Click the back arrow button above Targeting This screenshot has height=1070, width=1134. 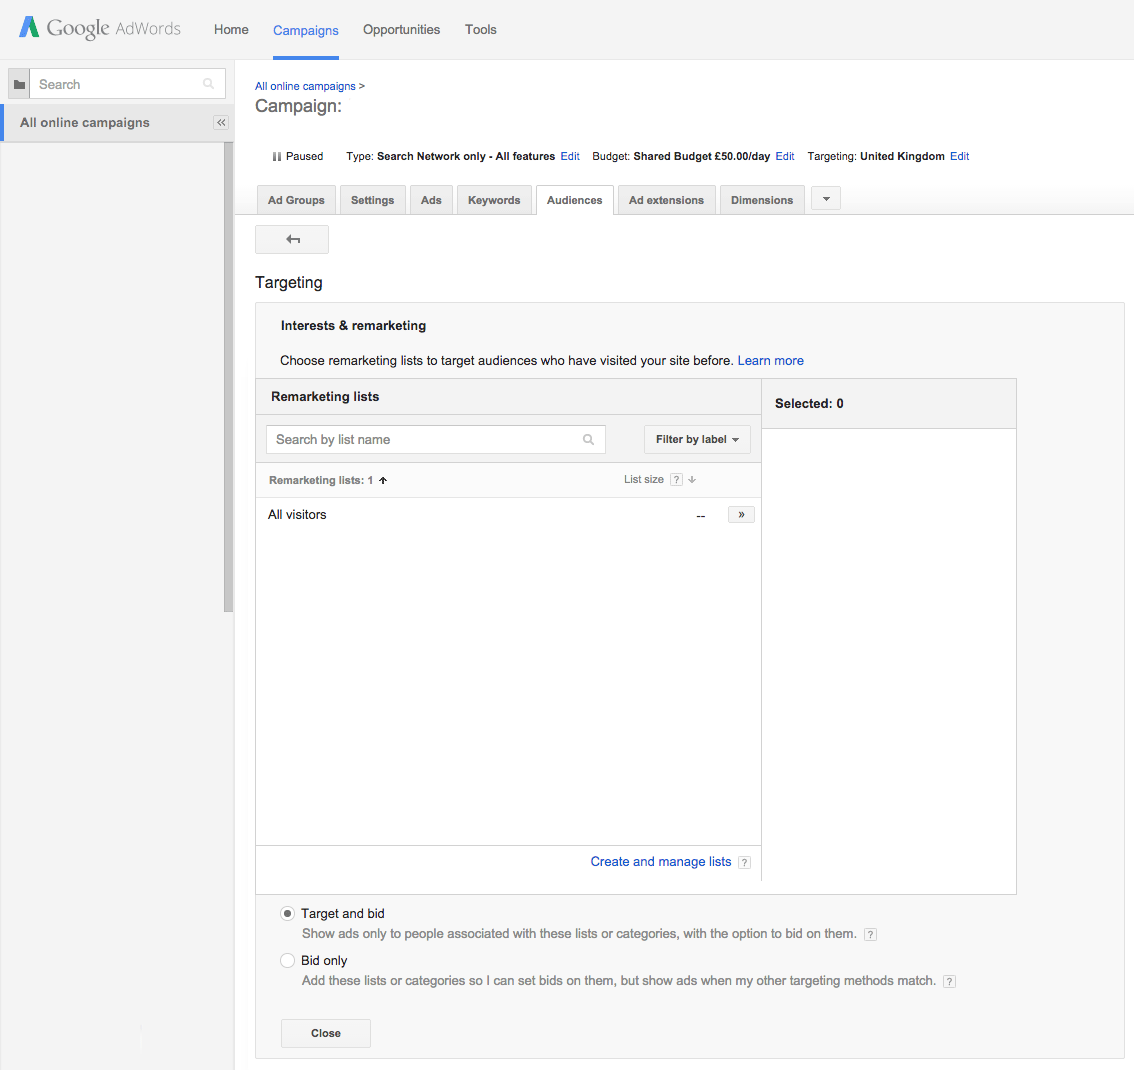(292, 239)
